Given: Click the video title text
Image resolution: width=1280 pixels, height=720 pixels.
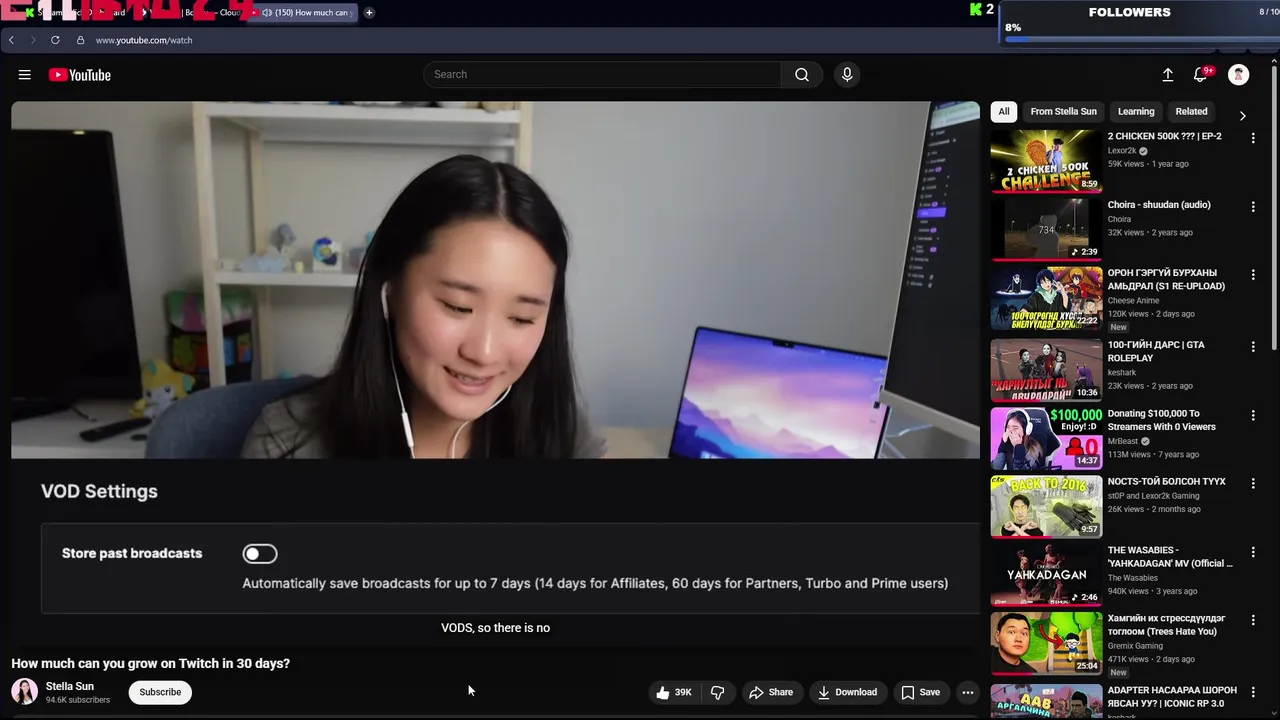Looking at the screenshot, I should point(150,664).
